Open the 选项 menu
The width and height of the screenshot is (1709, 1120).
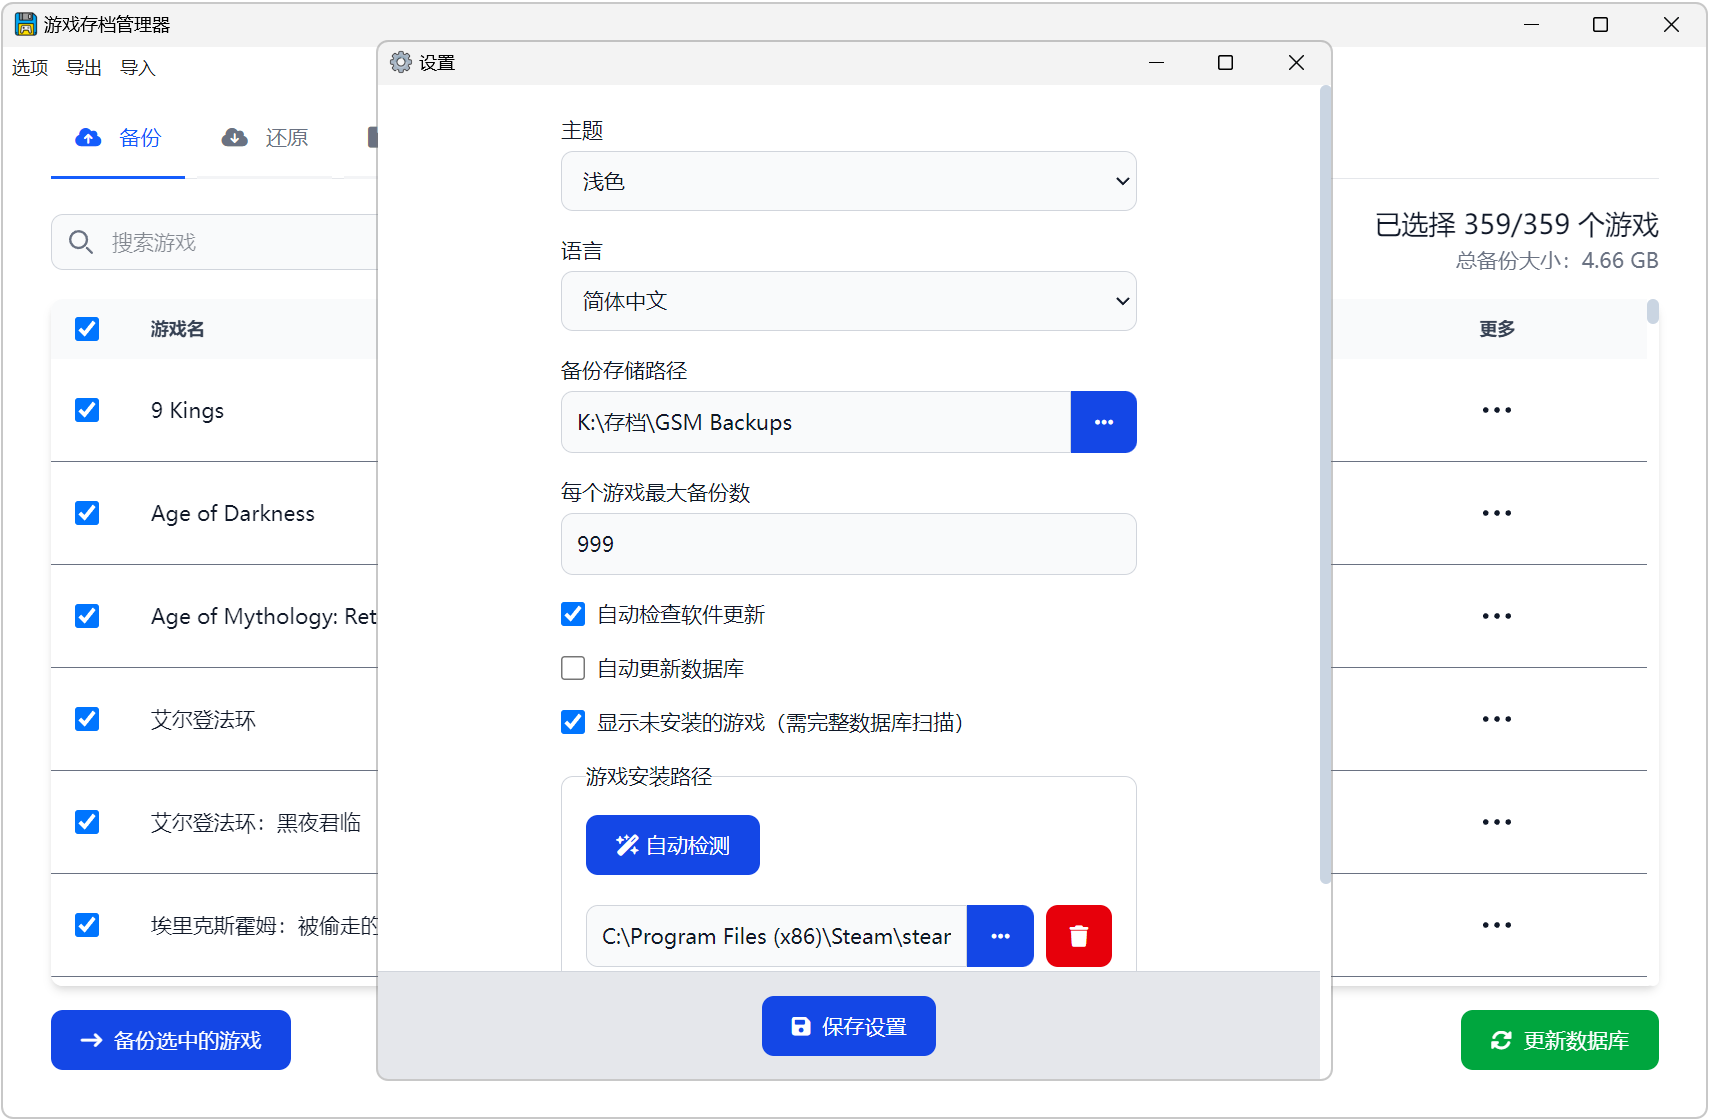tap(30, 68)
